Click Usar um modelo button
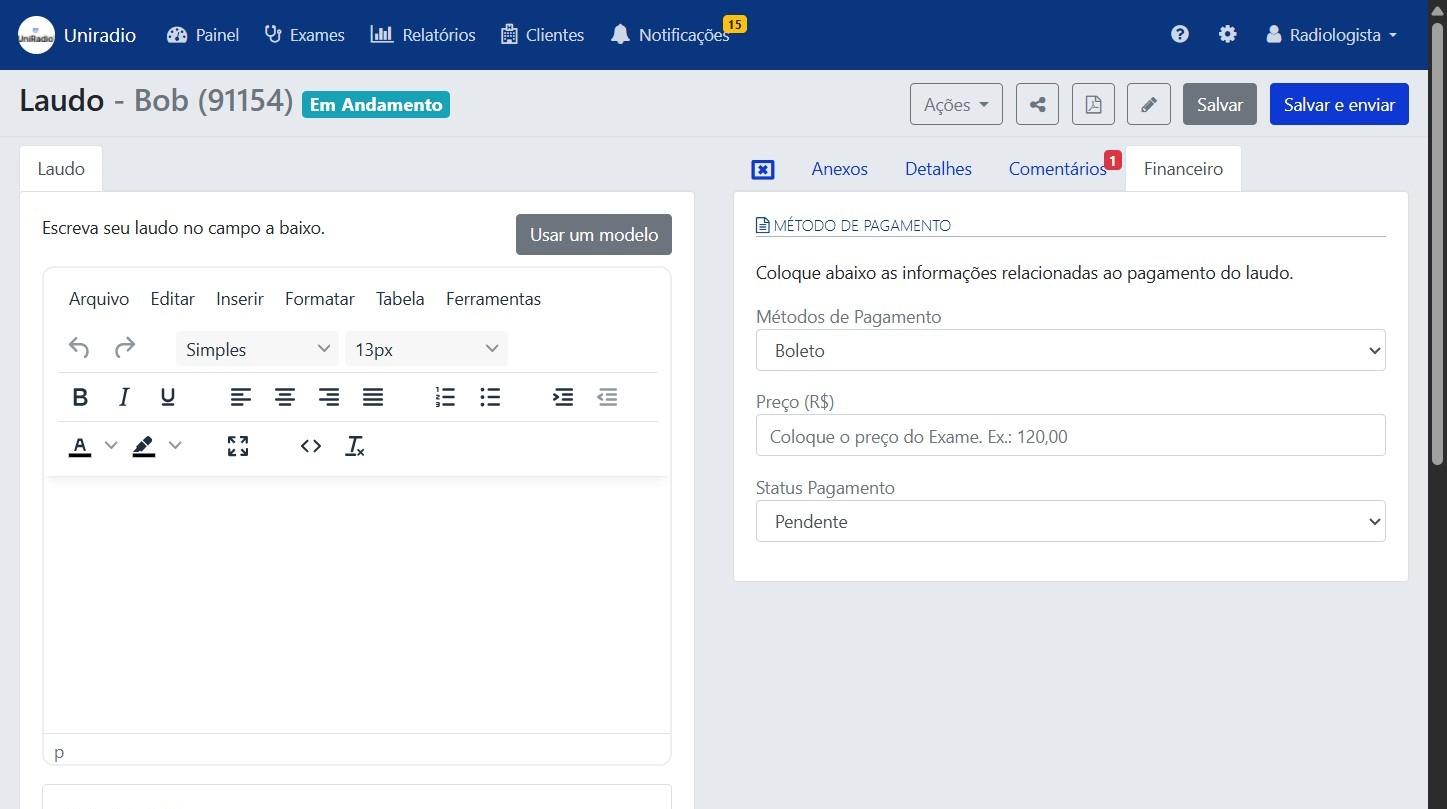This screenshot has height=809, width=1447. [x=593, y=234]
